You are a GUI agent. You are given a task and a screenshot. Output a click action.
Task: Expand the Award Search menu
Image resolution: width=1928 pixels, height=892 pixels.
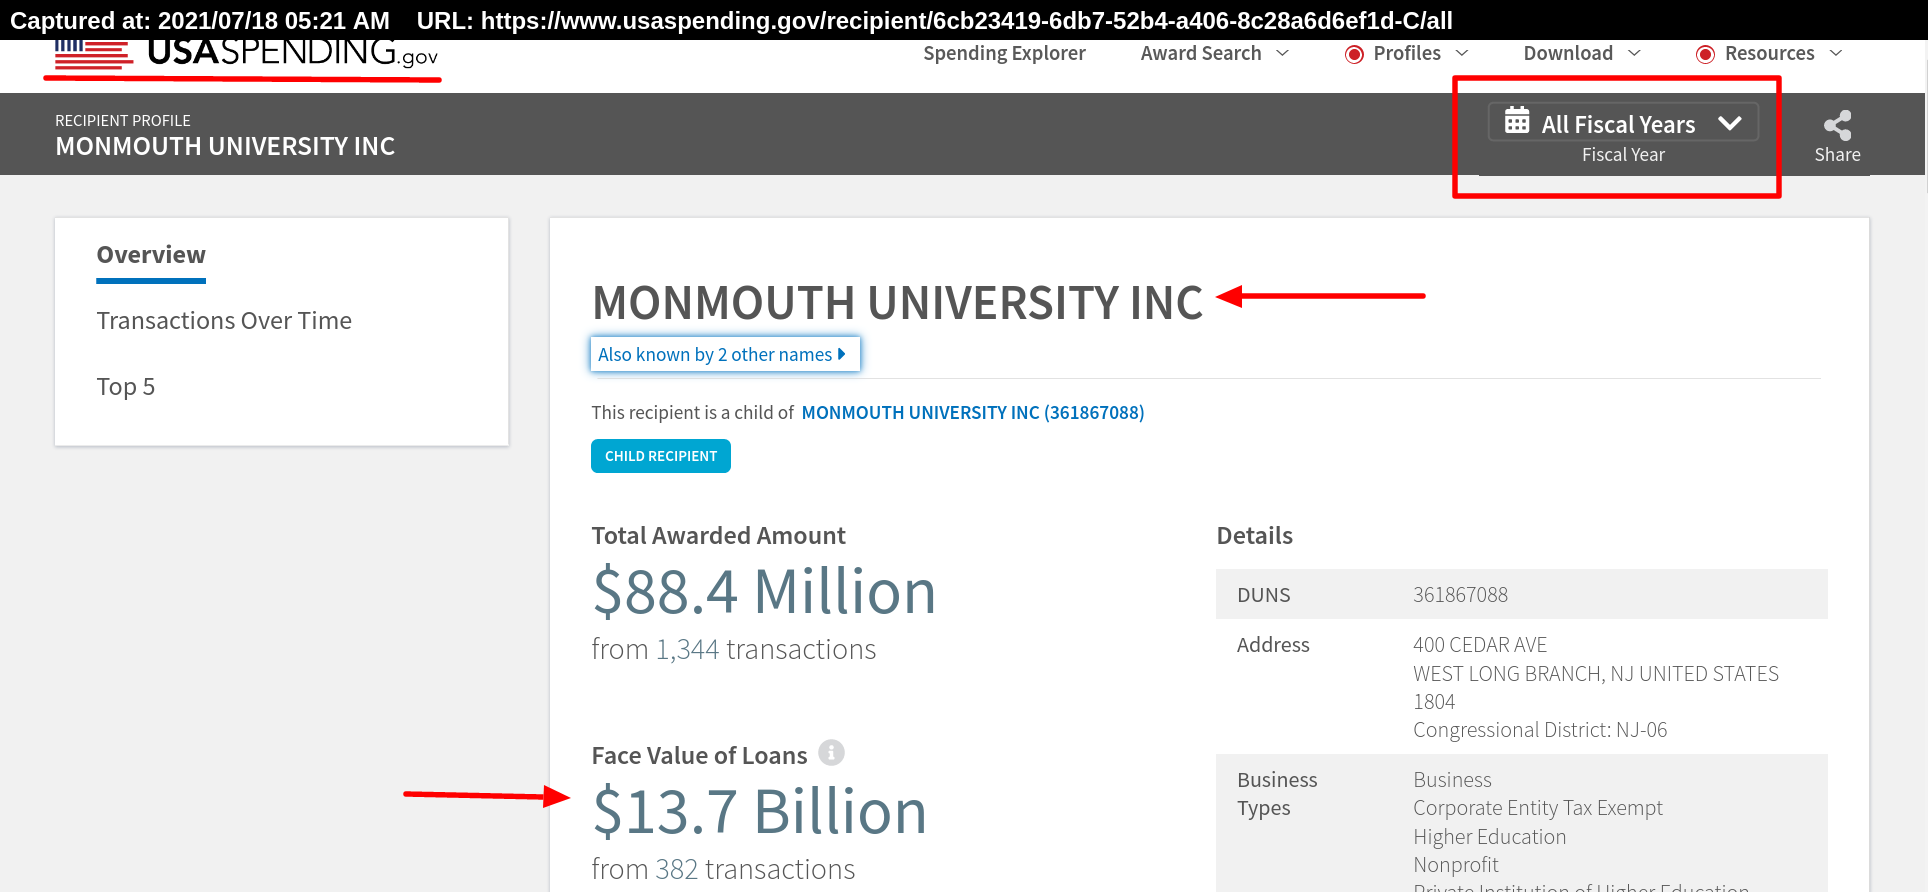[x=1215, y=53]
